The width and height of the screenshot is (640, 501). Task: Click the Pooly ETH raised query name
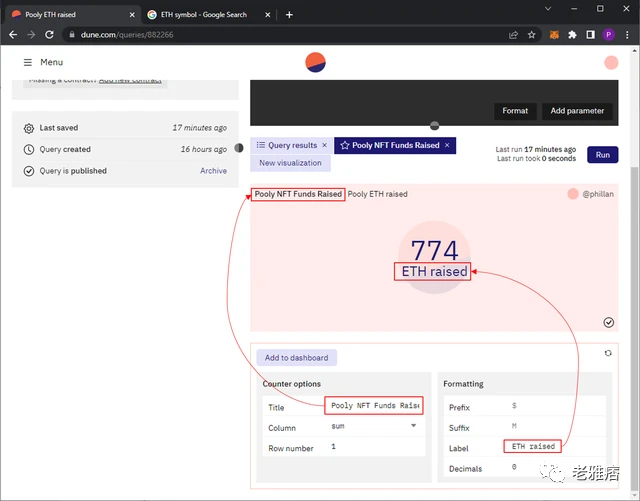378,194
